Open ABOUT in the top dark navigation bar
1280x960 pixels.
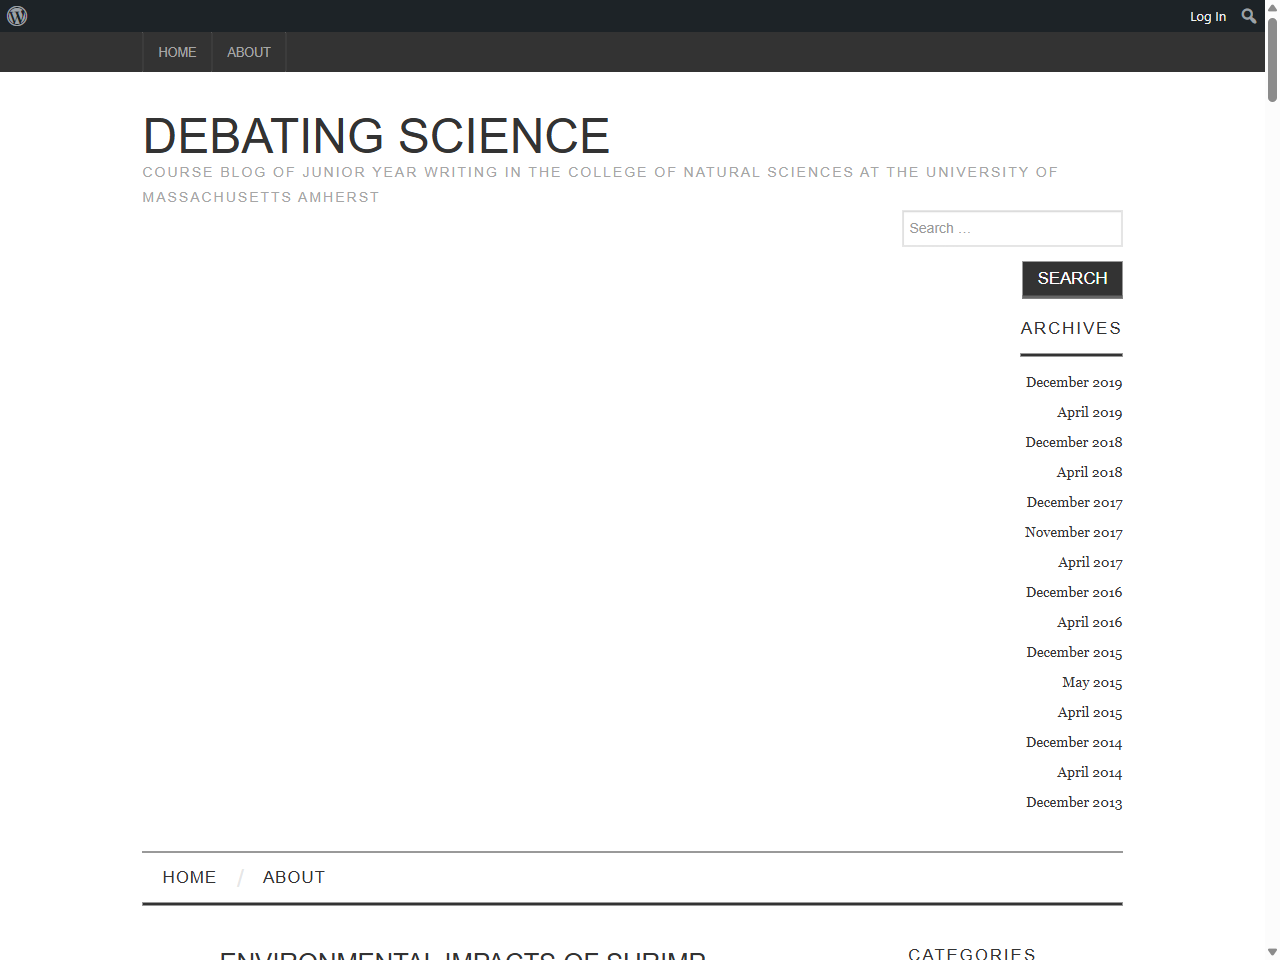[248, 52]
